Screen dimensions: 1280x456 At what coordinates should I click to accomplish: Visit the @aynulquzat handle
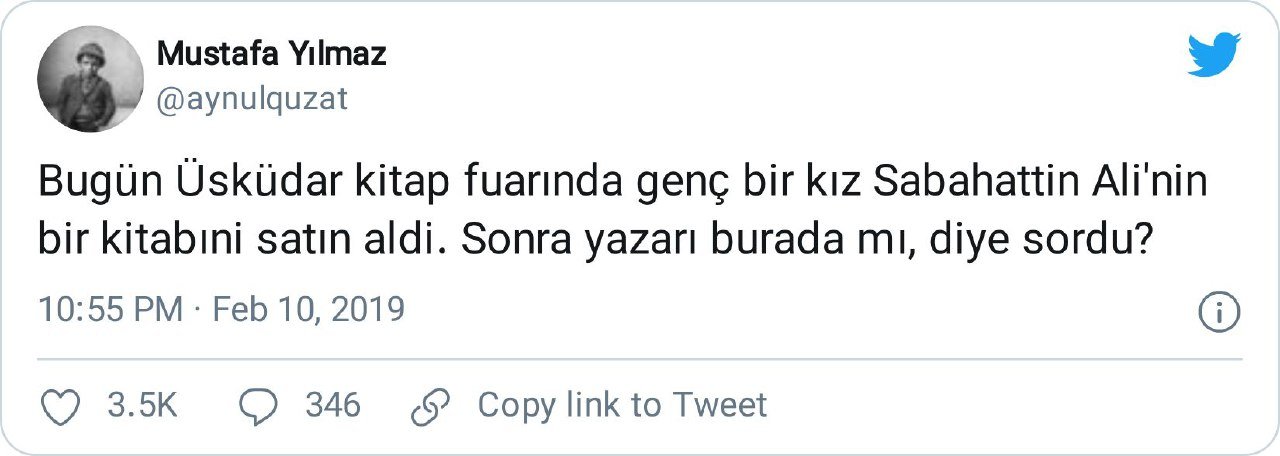(252, 98)
